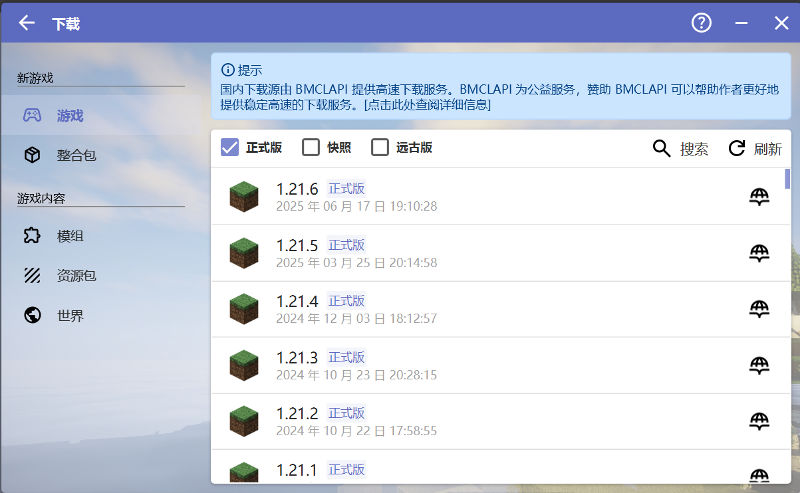Open wiki globe icon for 1.21.5
The image size is (800, 493).
(x=759, y=253)
